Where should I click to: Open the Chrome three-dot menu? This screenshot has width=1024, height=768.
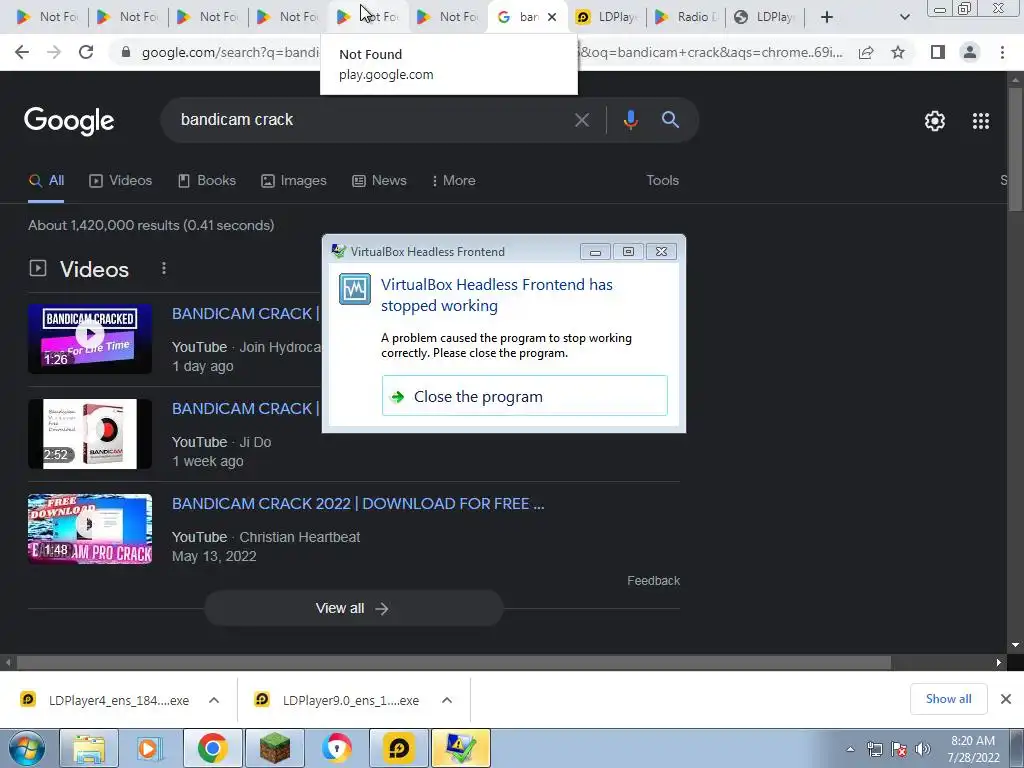[x=1002, y=52]
